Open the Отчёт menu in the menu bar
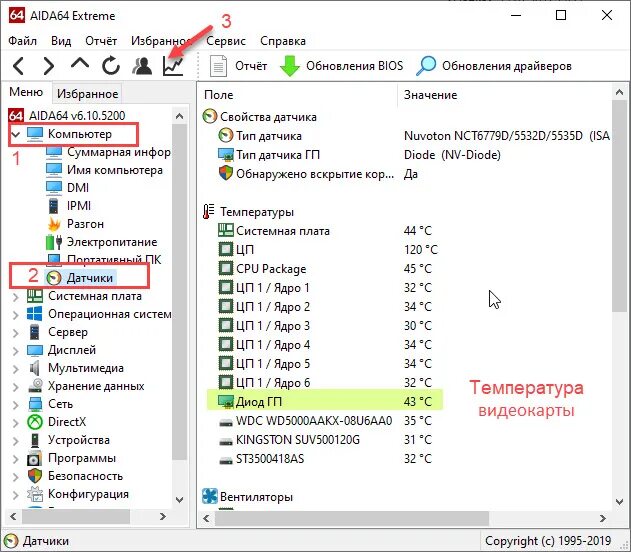 (101, 41)
